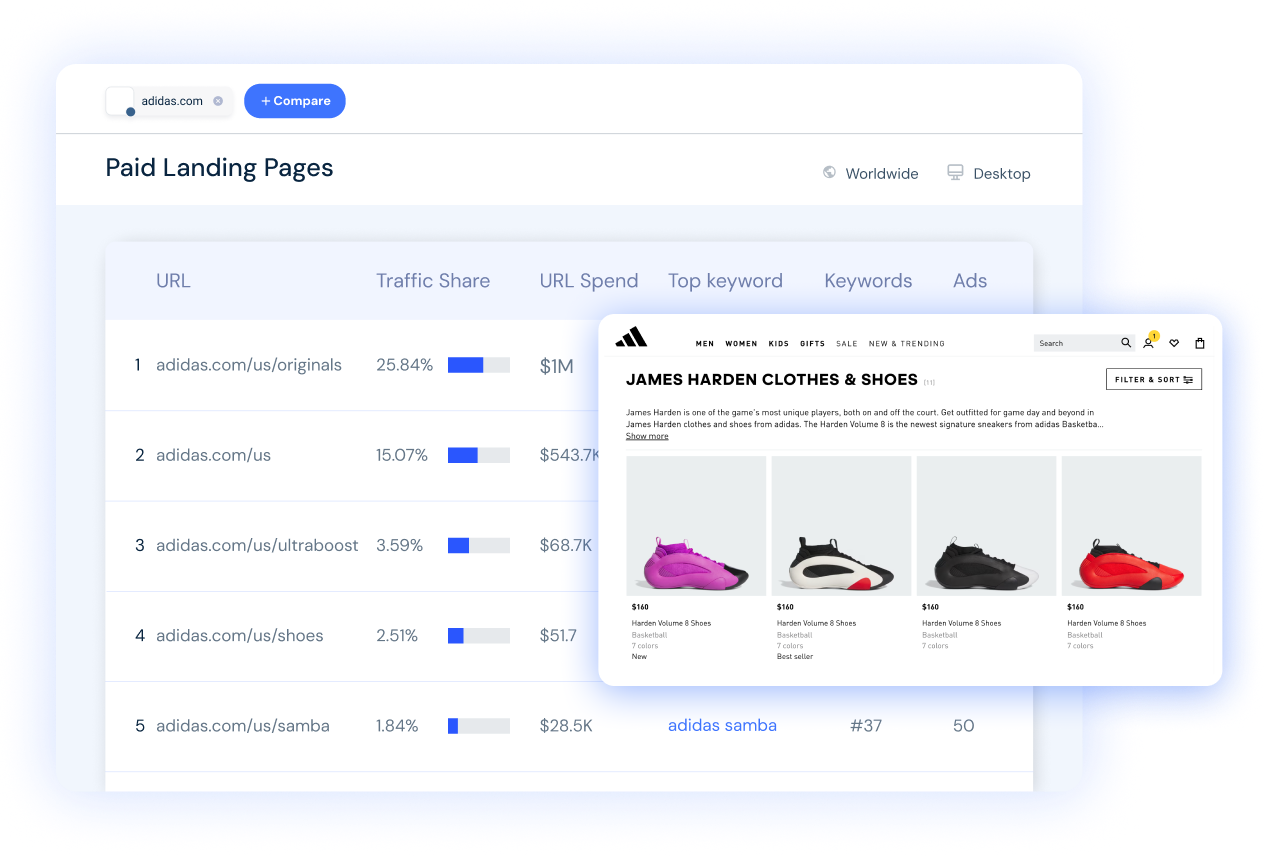
Task: Sort by Traffic Share column header
Action: [433, 281]
